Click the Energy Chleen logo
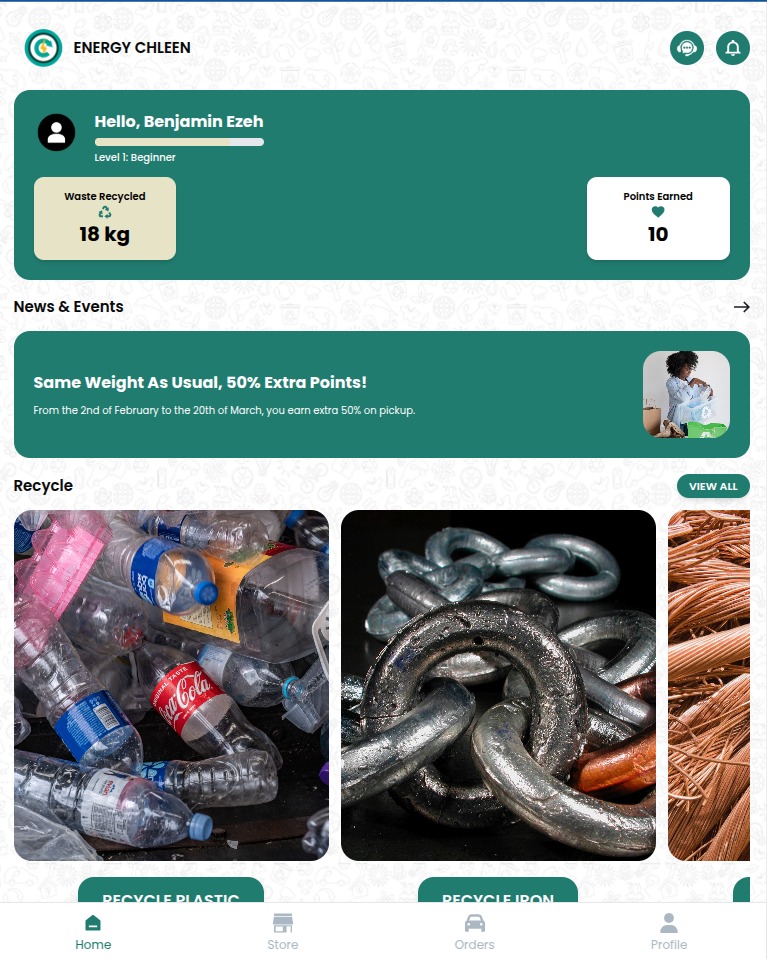Image resolution: width=767 pixels, height=959 pixels. click(43, 48)
